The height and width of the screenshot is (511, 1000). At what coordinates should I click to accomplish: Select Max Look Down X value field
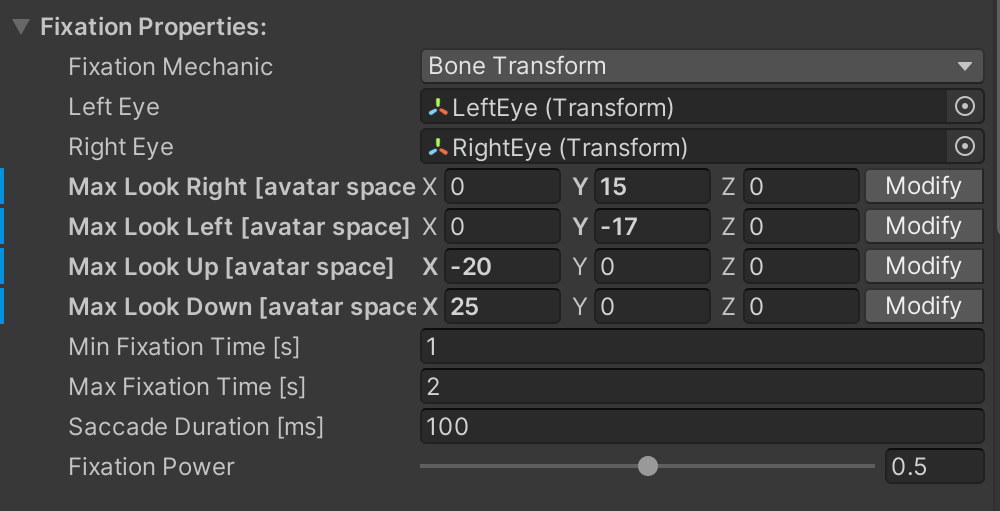tap(503, 306)
